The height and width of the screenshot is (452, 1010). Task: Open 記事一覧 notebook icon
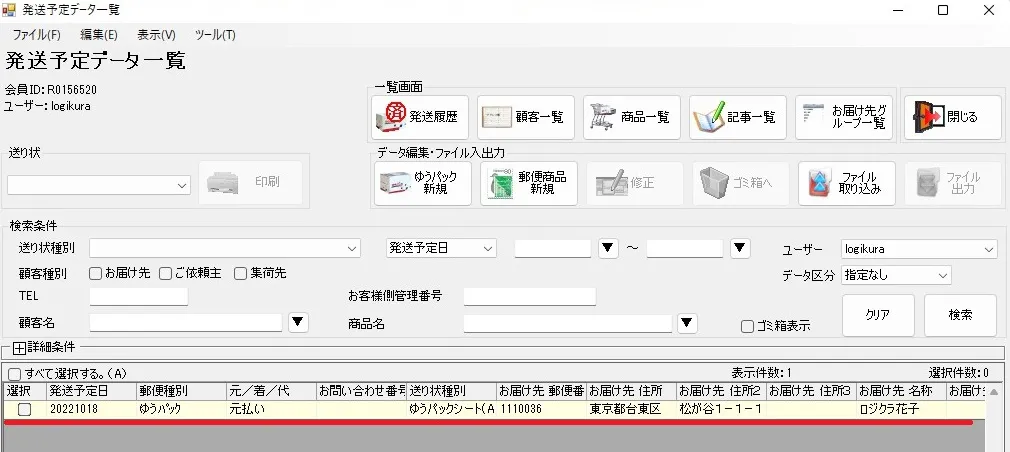coord(709,117)
